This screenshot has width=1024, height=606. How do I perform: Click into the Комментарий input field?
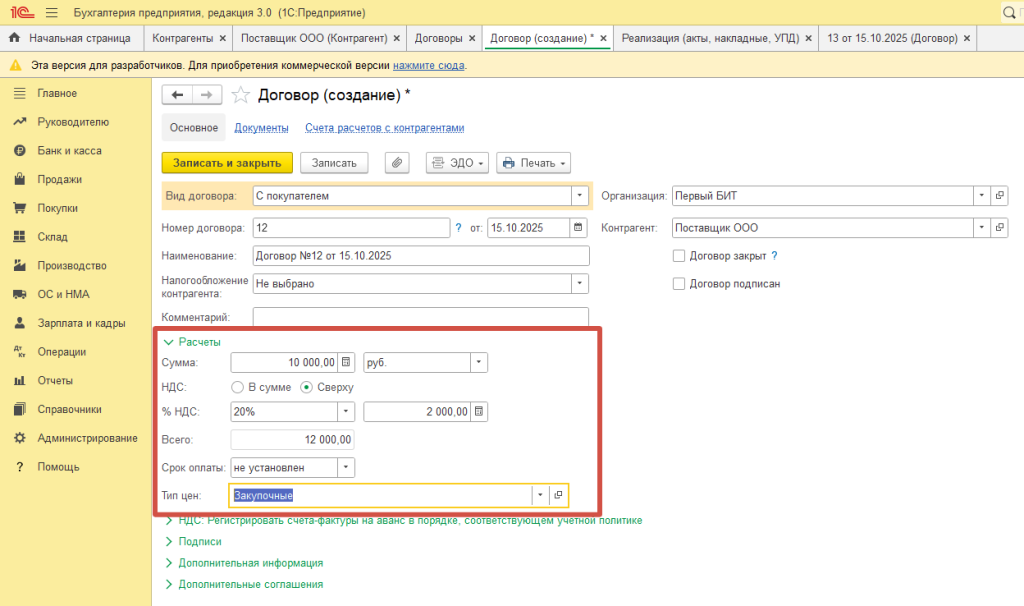pos(420,316)
